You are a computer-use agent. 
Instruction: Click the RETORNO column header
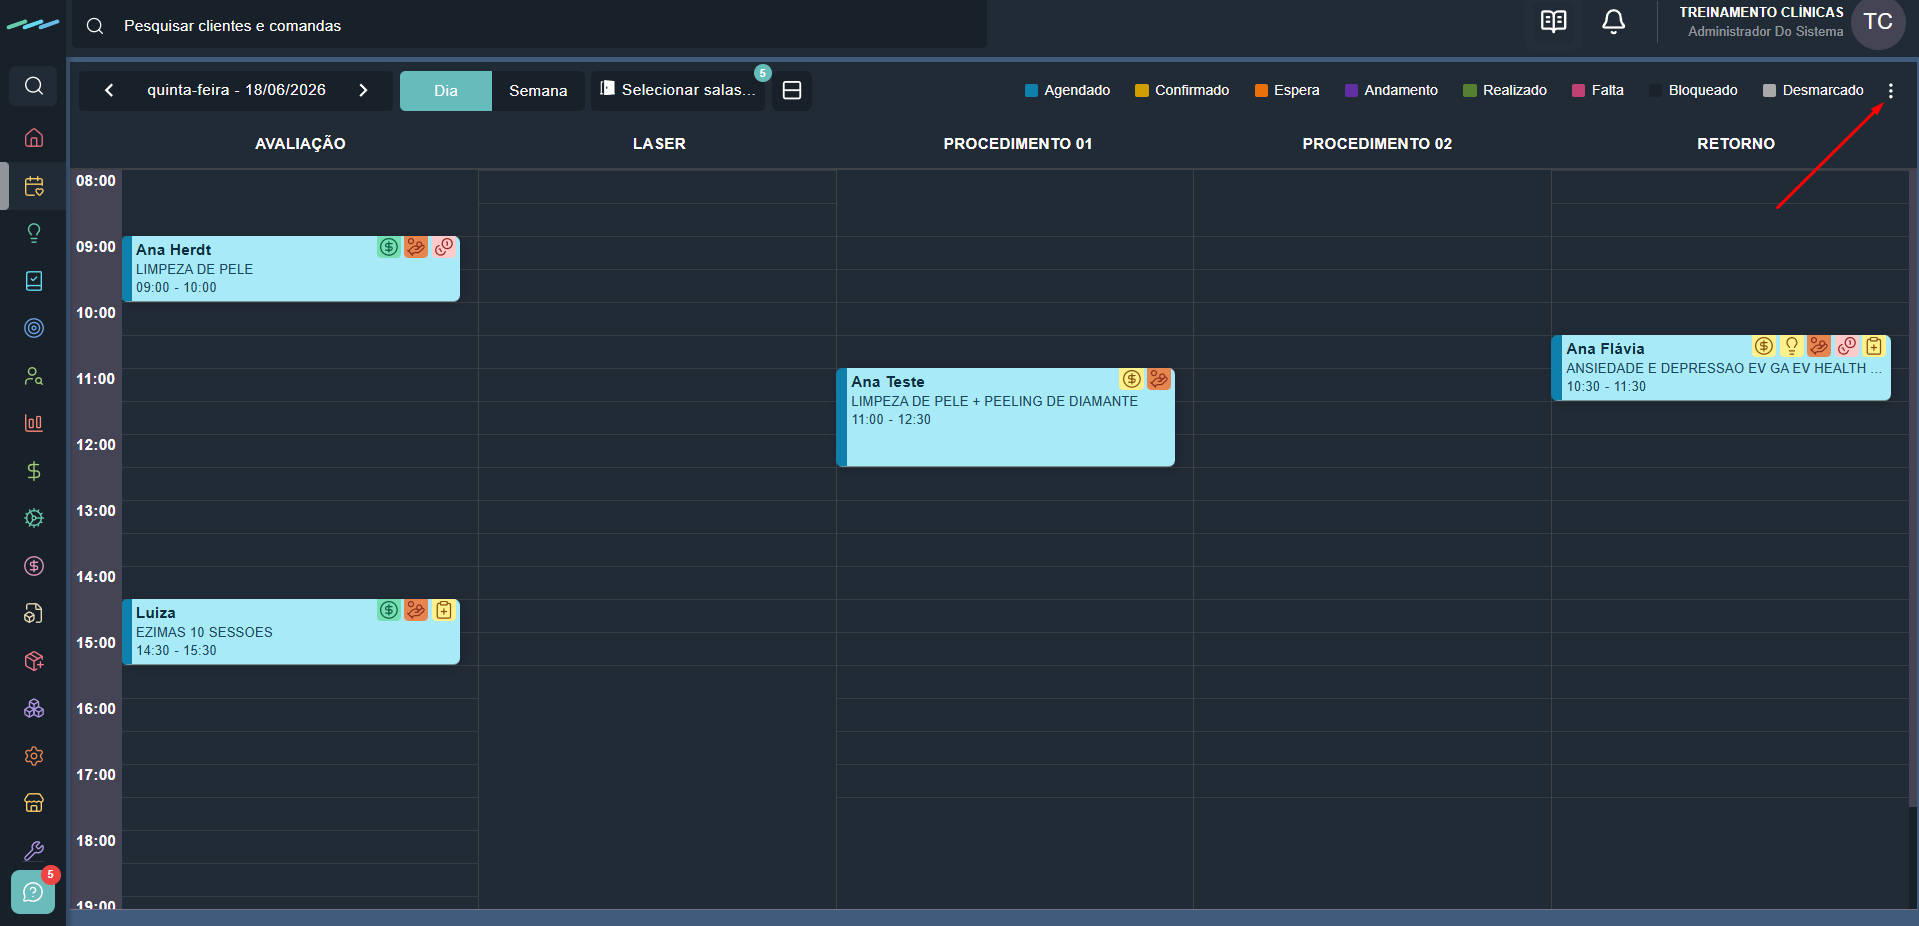(x=1736, y=144)
